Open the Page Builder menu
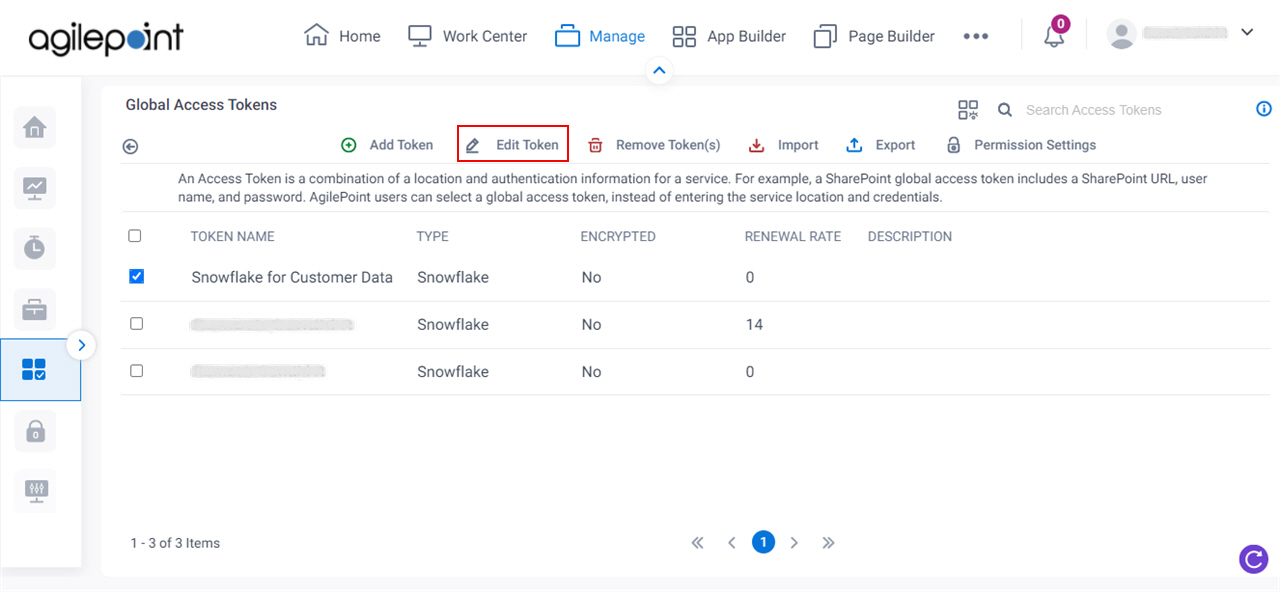This screenshot has height=592, width=1280. (874, 36)
